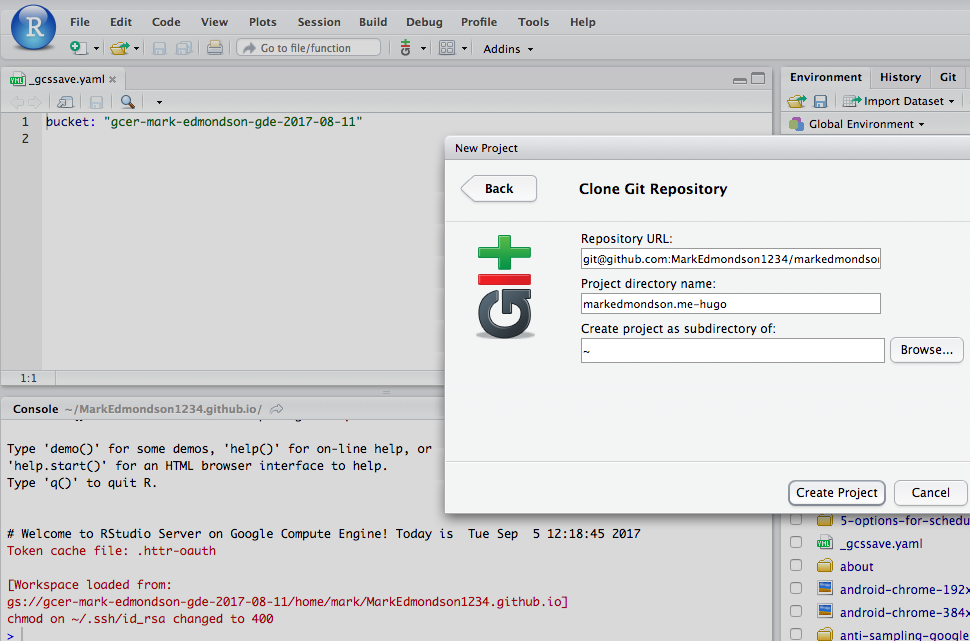
Task: Expand the panes layout dropdown arrow
Action: 465,49
